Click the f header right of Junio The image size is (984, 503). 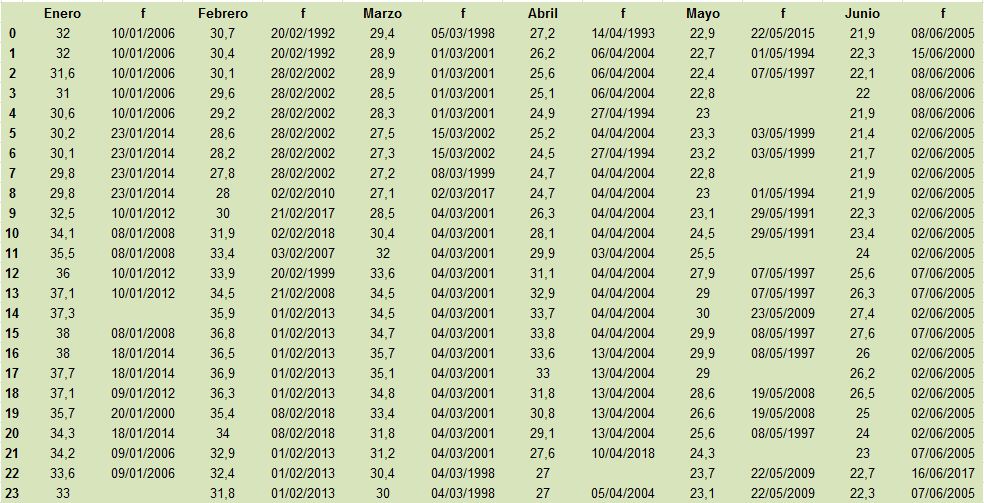pyautogui.click(x=943, y=13)
